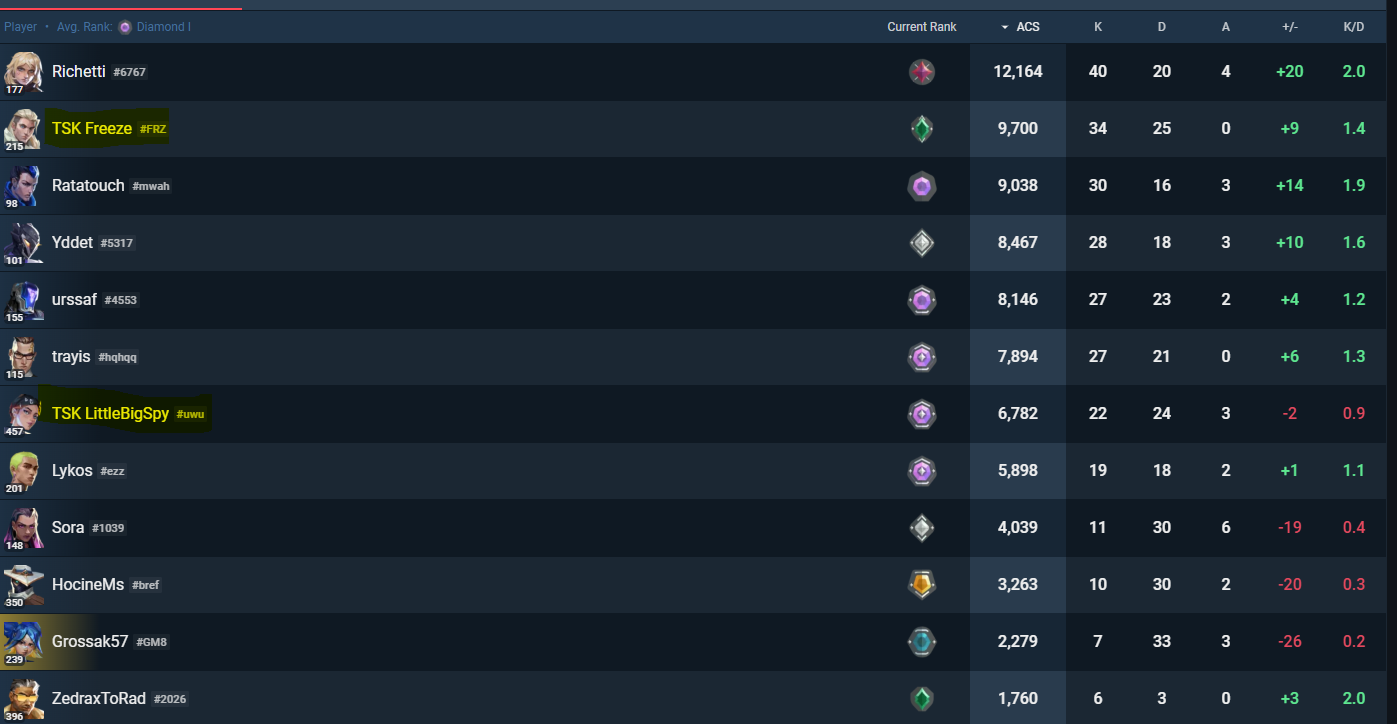This screenshot has height=724, width=1397.
Task: Open urssaf's player name link
Action: tap(74, 300)
